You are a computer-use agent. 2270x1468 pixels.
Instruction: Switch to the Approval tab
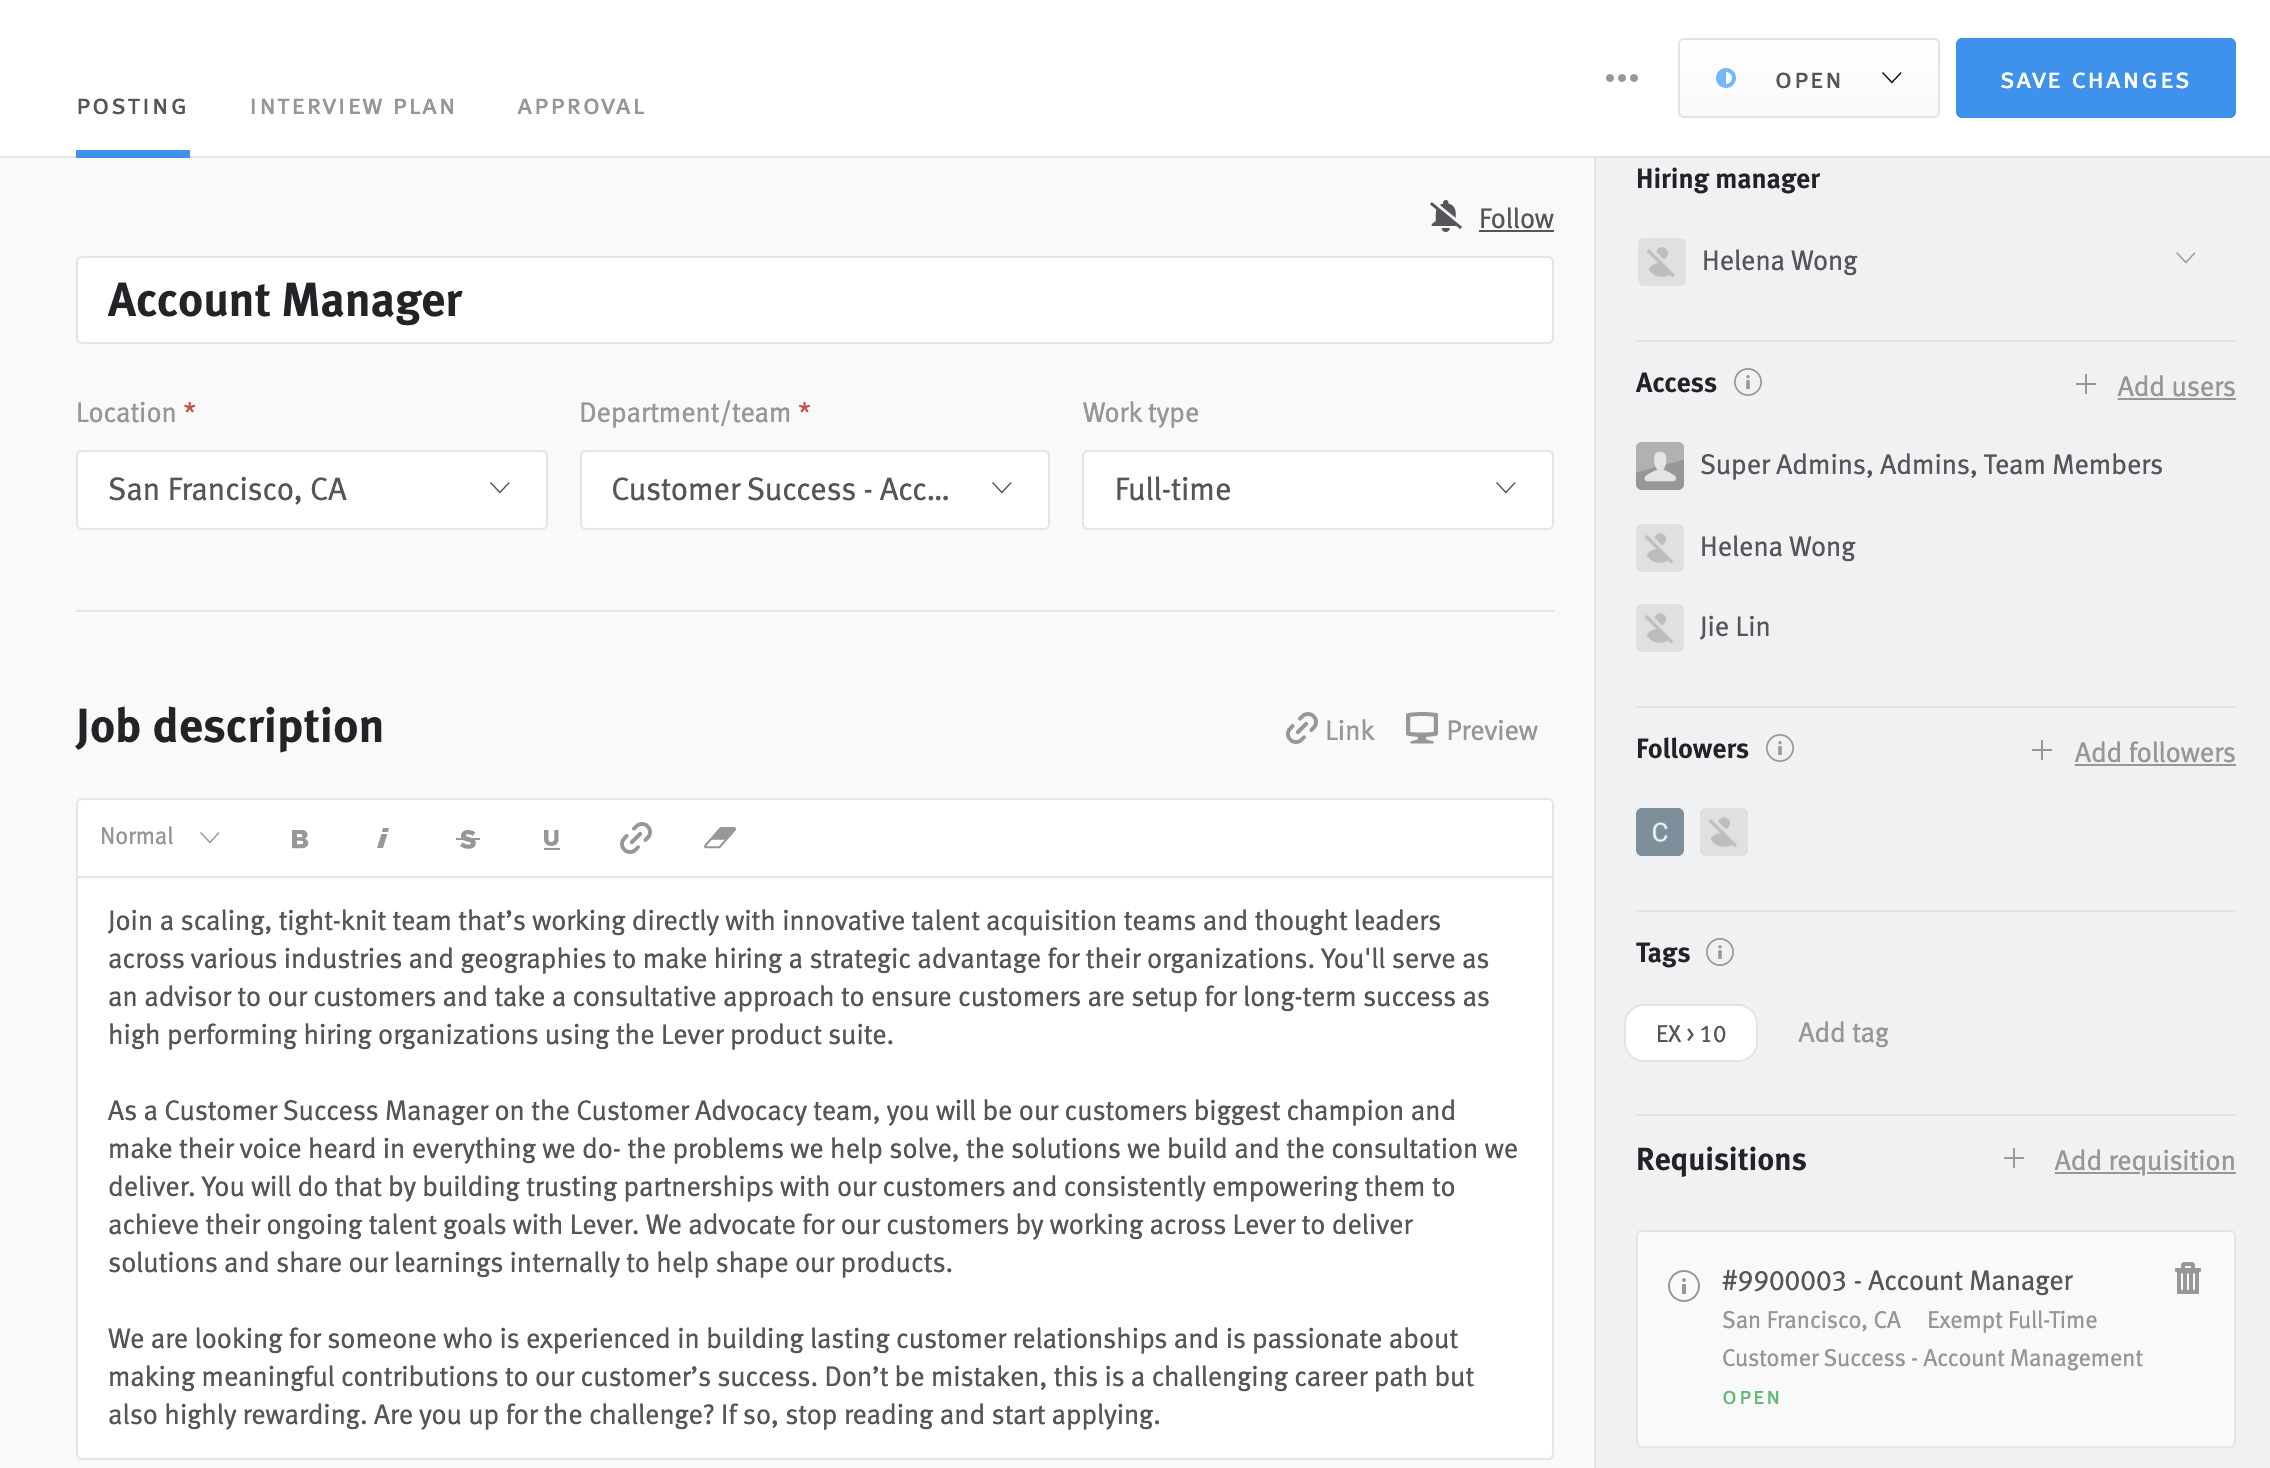581,107
